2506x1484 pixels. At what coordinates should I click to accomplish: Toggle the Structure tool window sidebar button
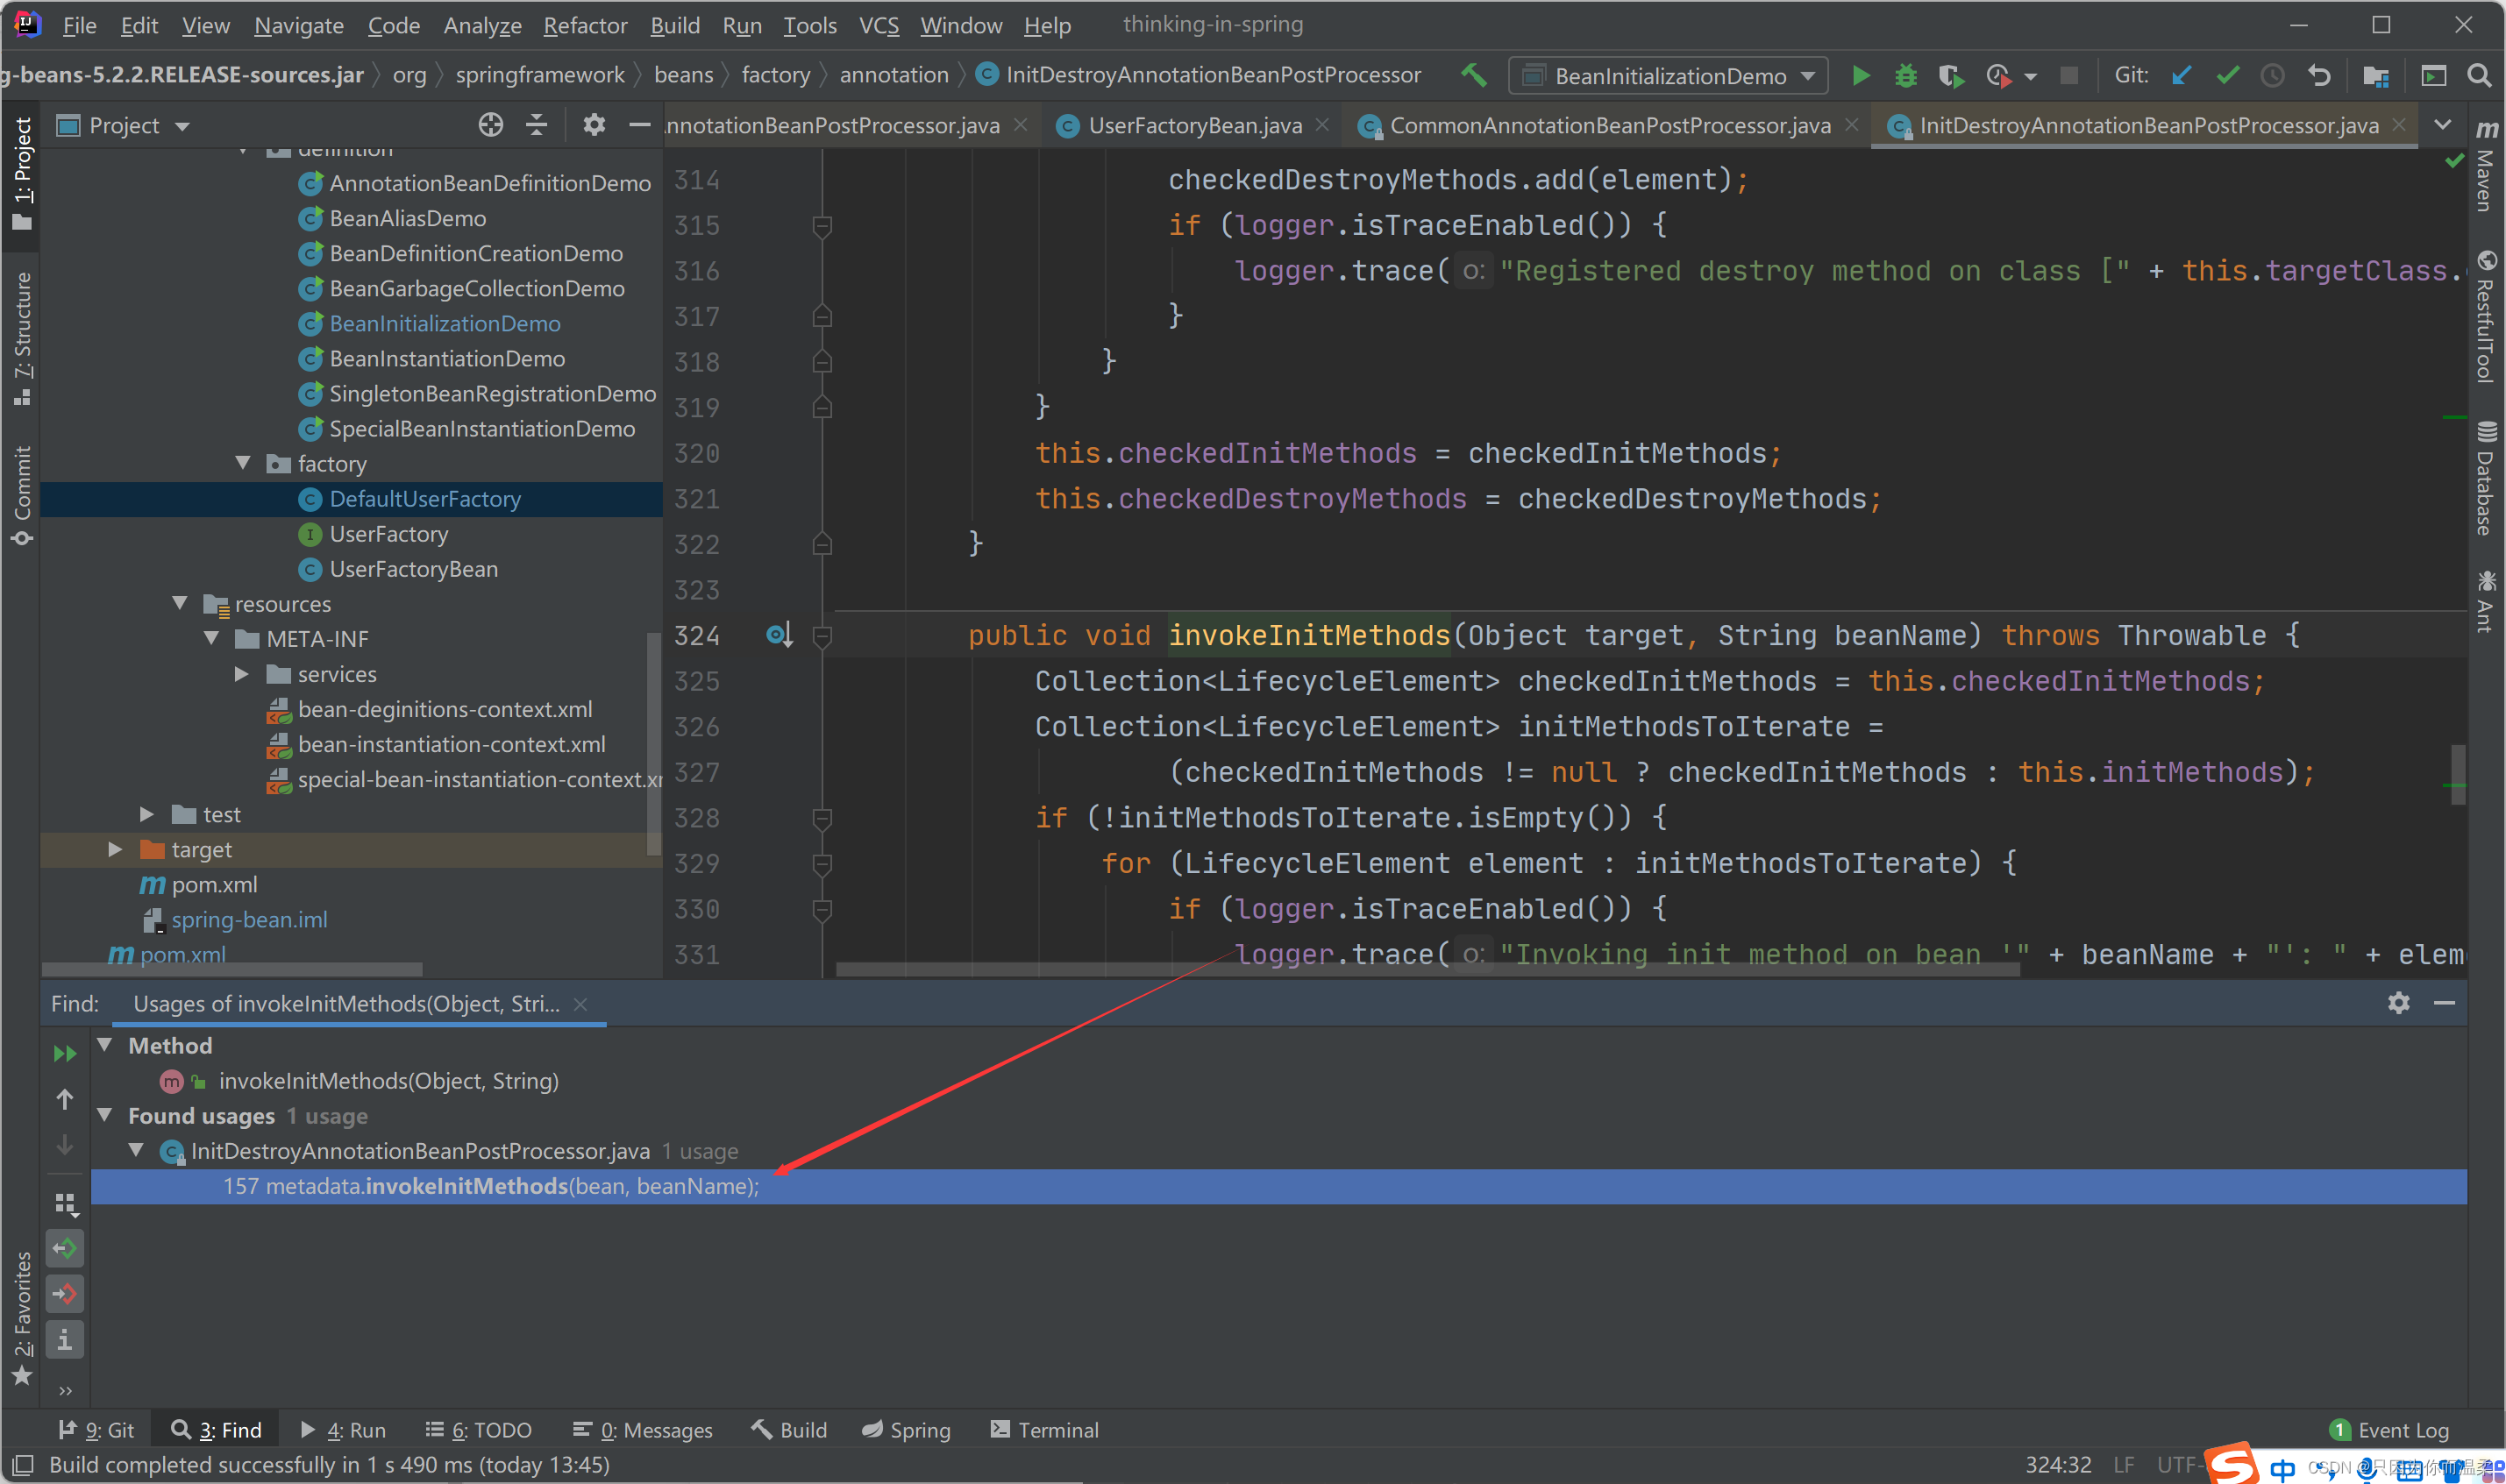(x=22, y=338)
